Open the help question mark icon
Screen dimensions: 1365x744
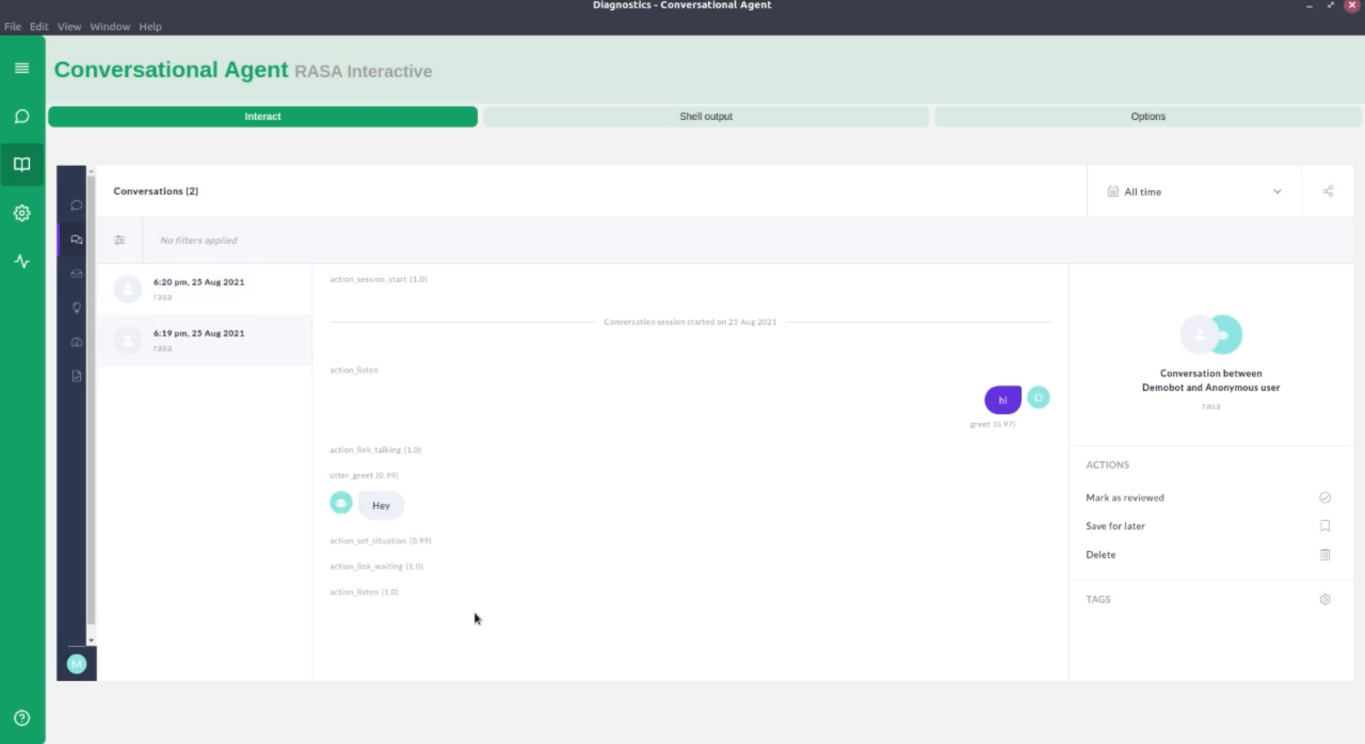(22, 718)
